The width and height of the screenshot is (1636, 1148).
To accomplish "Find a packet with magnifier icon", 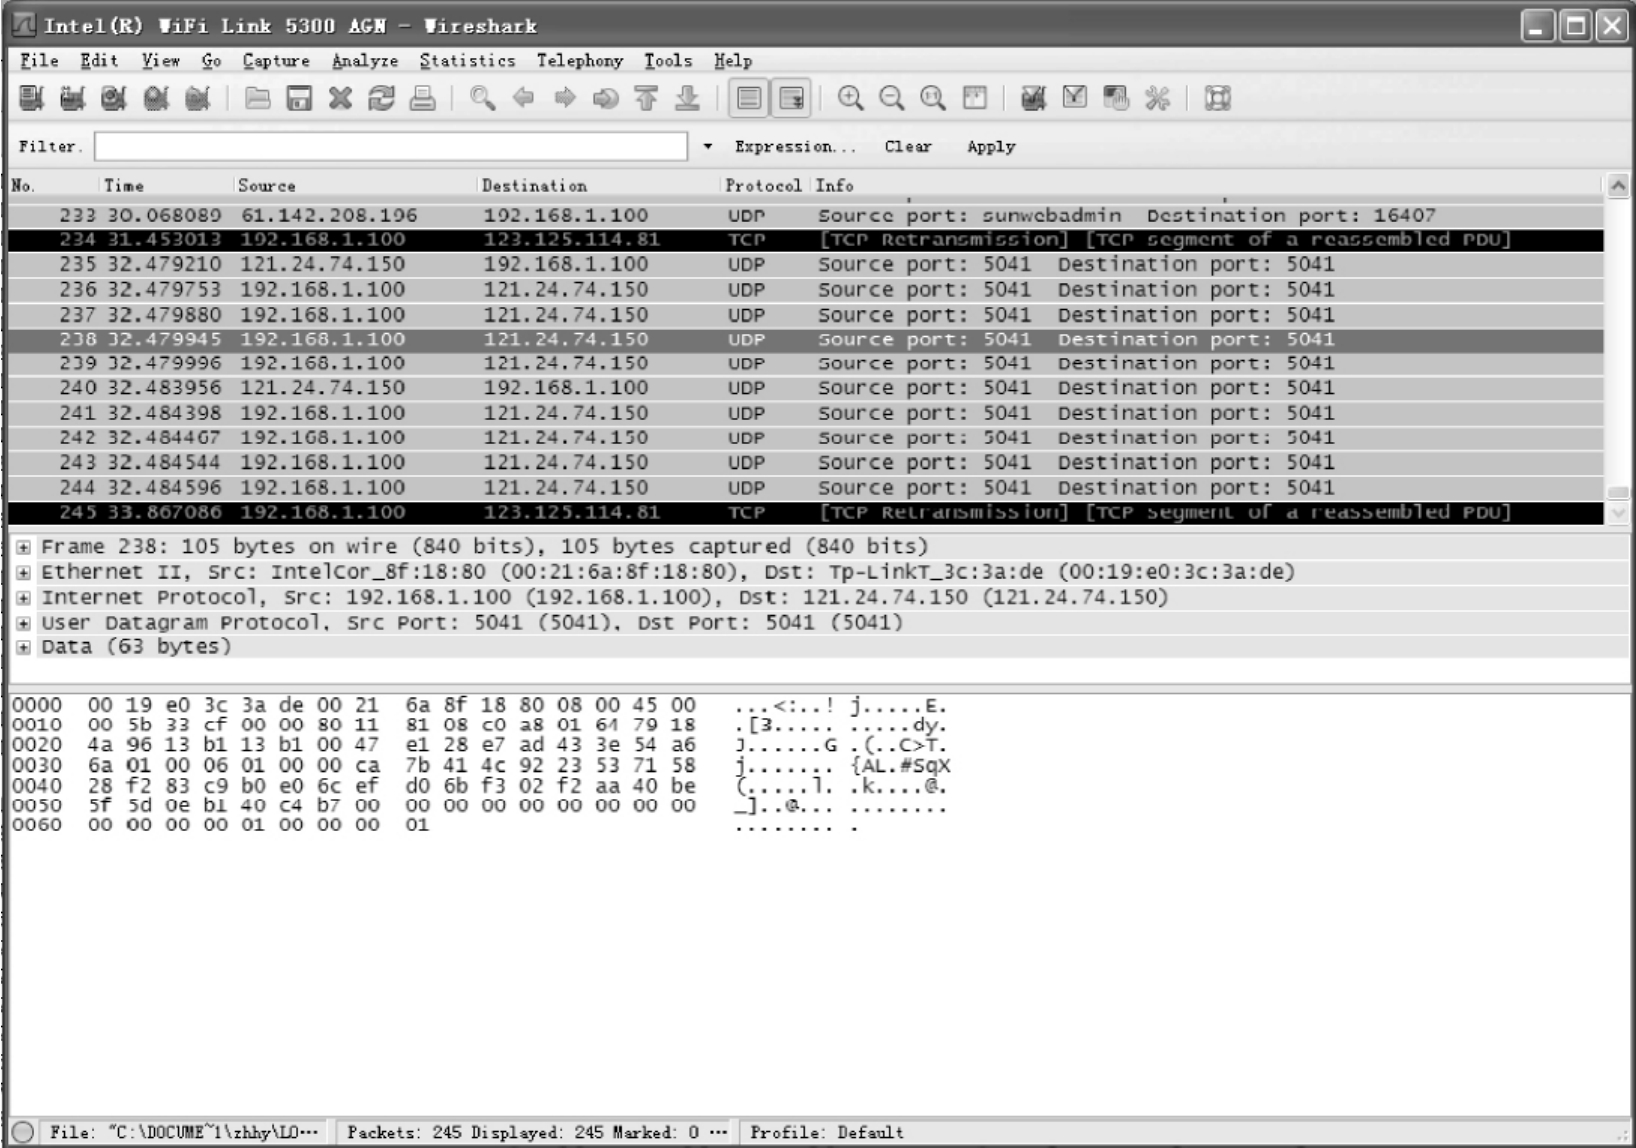I will (x=482, y=98).
